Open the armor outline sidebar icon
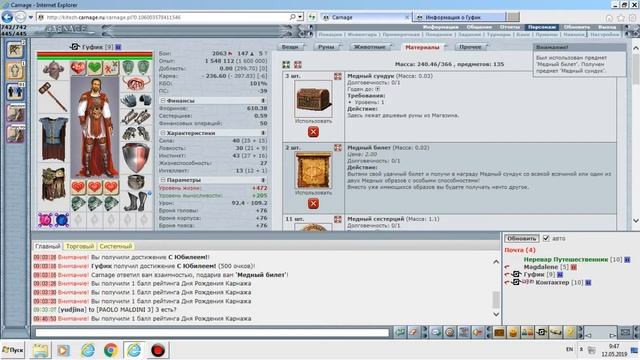Viewport: 640px width, 360px height. pos(16,71)
